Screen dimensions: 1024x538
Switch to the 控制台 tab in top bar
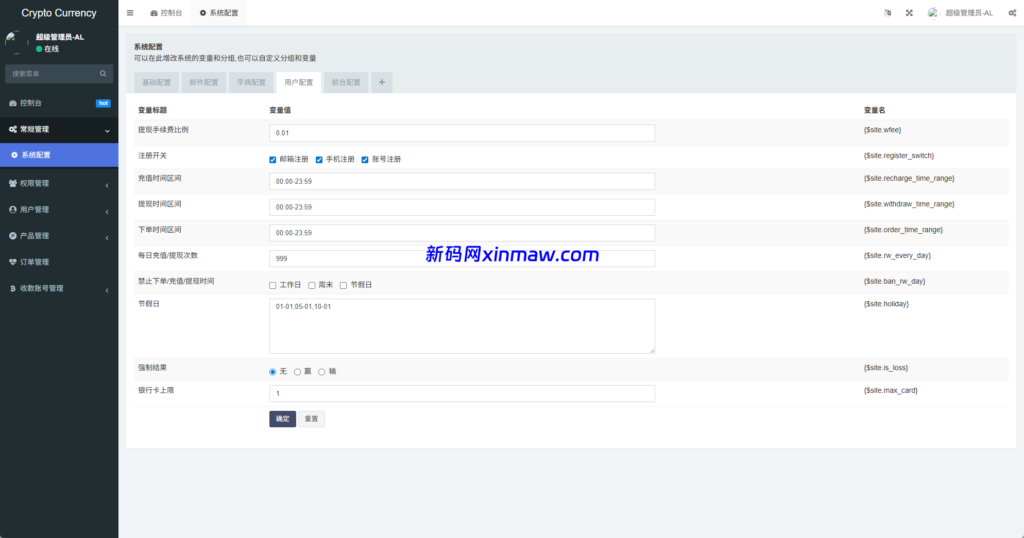pos(166,13)
